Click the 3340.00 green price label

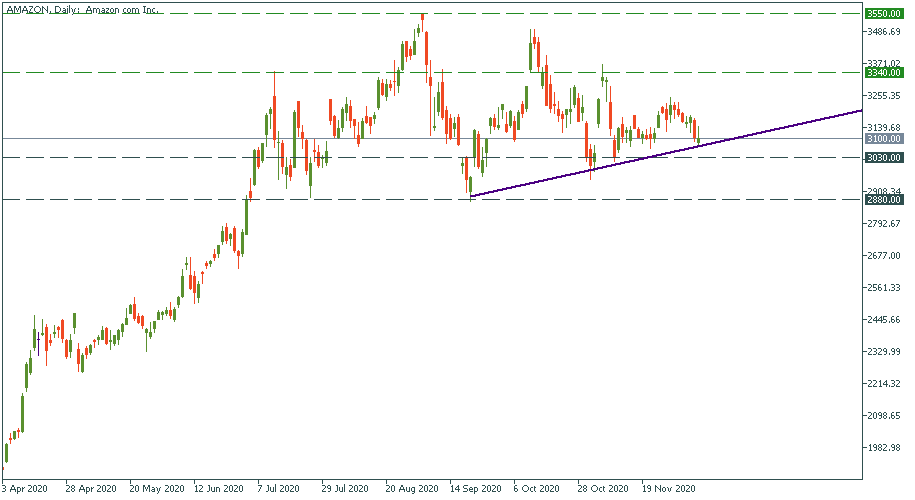[x=885, y=72]
